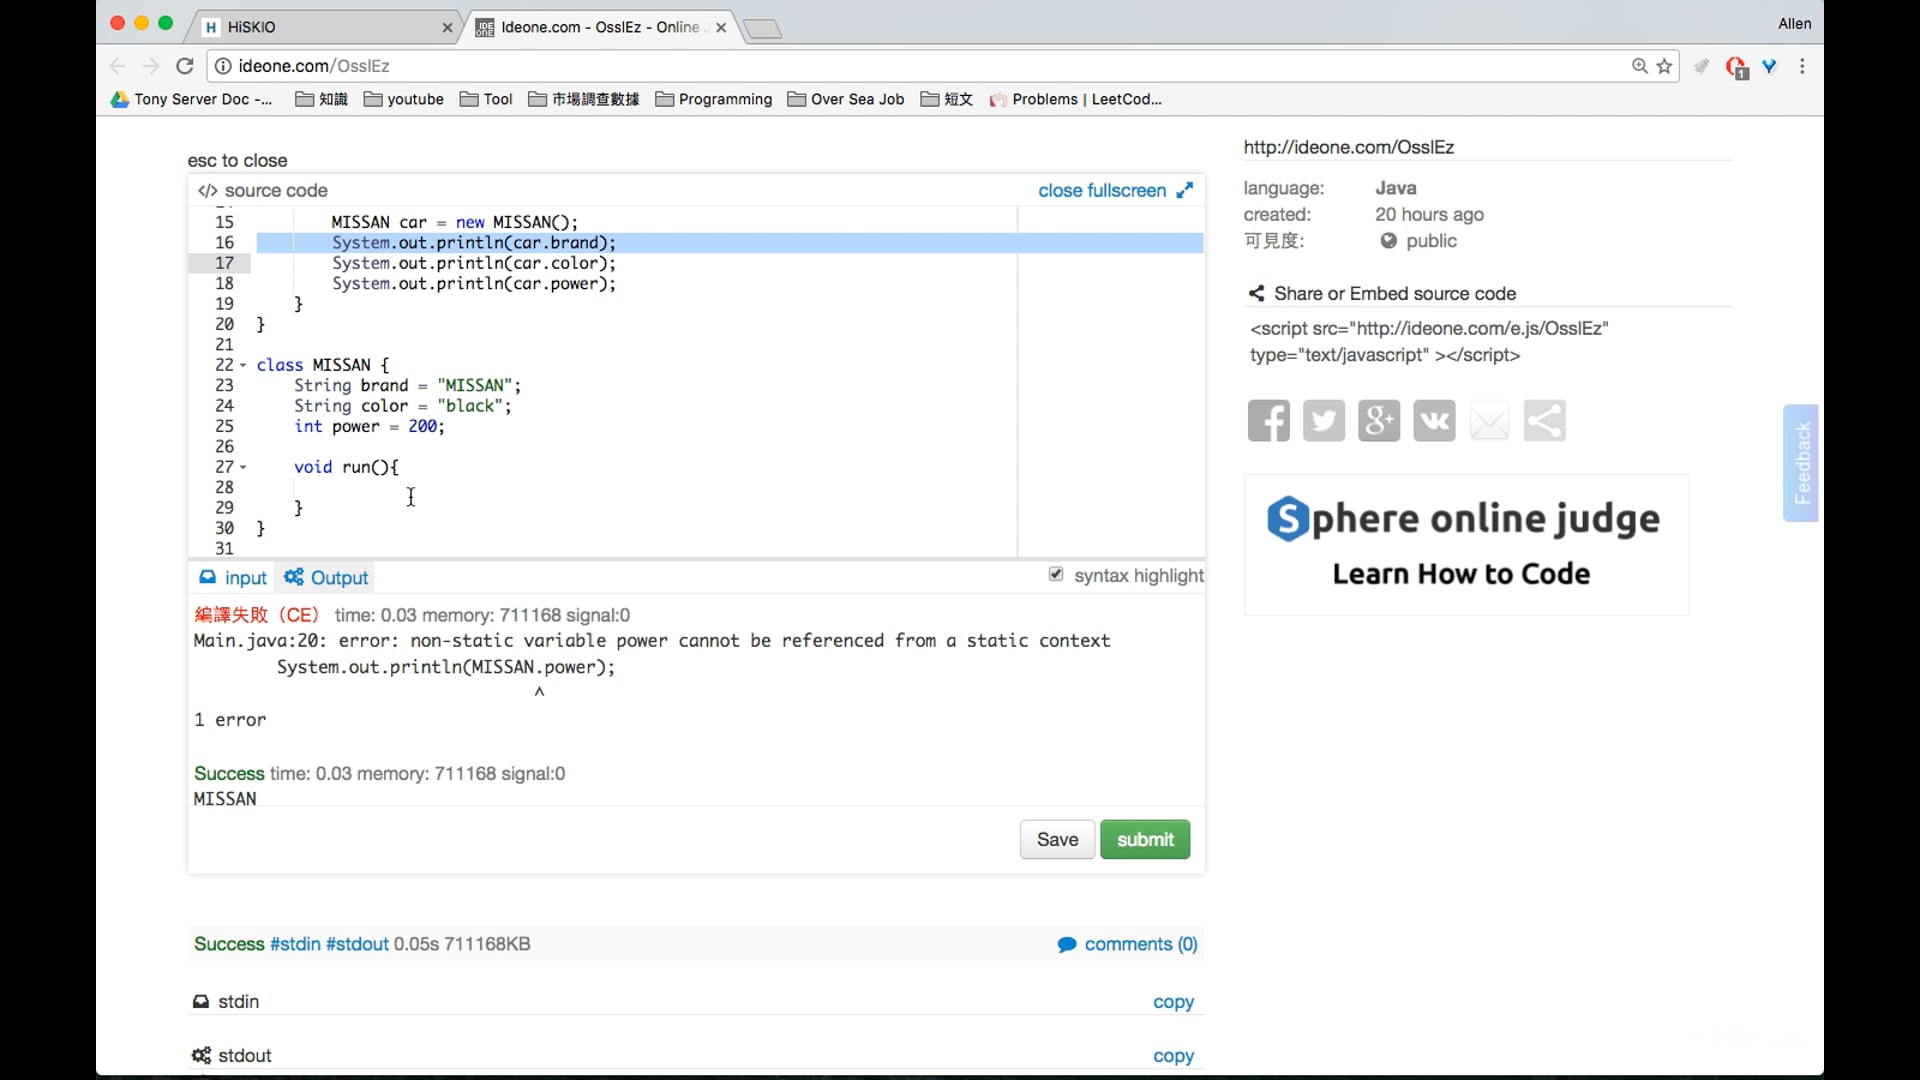Click the email share envelope icon
This screenshot has width=1920, height=1080.
tap(1489, 421)
